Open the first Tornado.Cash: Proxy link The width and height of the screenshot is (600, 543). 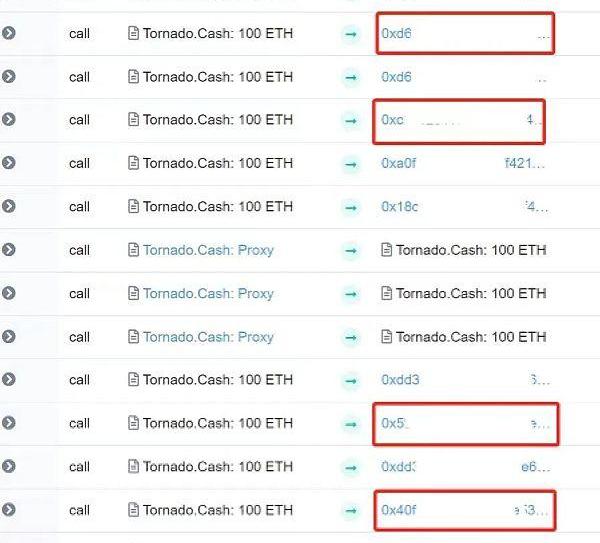[208, 250]
